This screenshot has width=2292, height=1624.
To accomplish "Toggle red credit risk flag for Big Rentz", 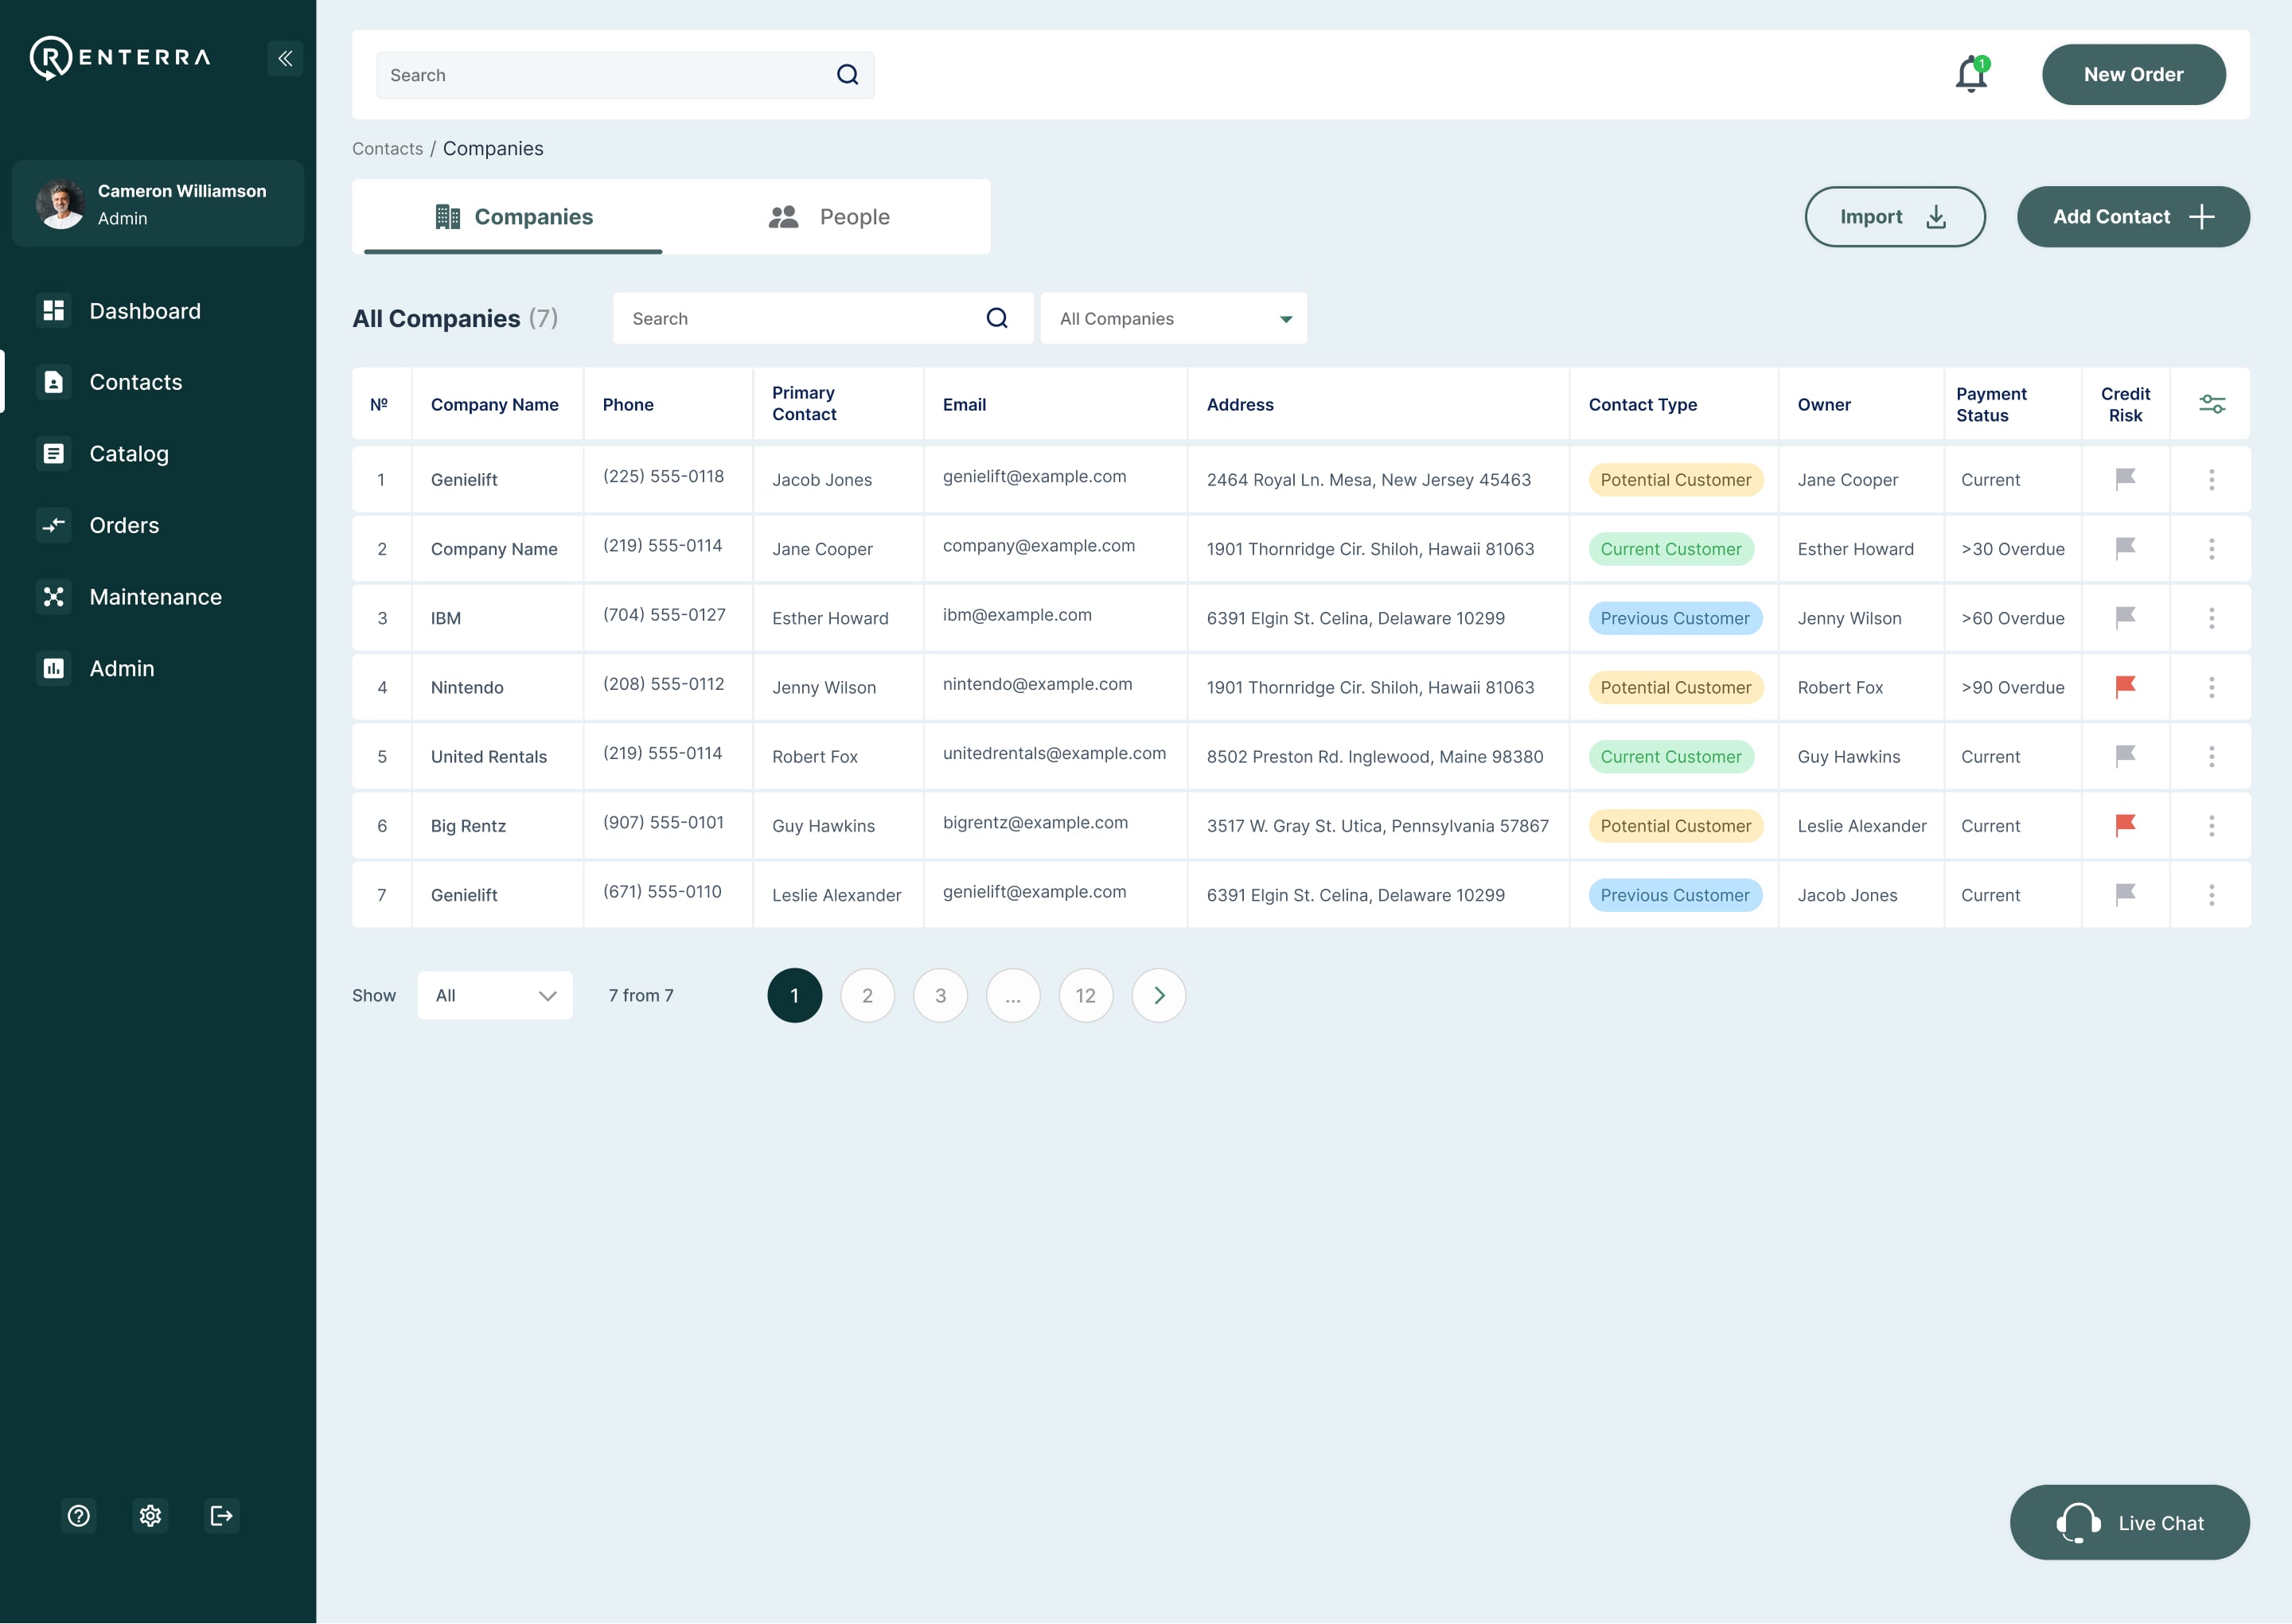I will pyautogui.click(x=2125, y=825).
